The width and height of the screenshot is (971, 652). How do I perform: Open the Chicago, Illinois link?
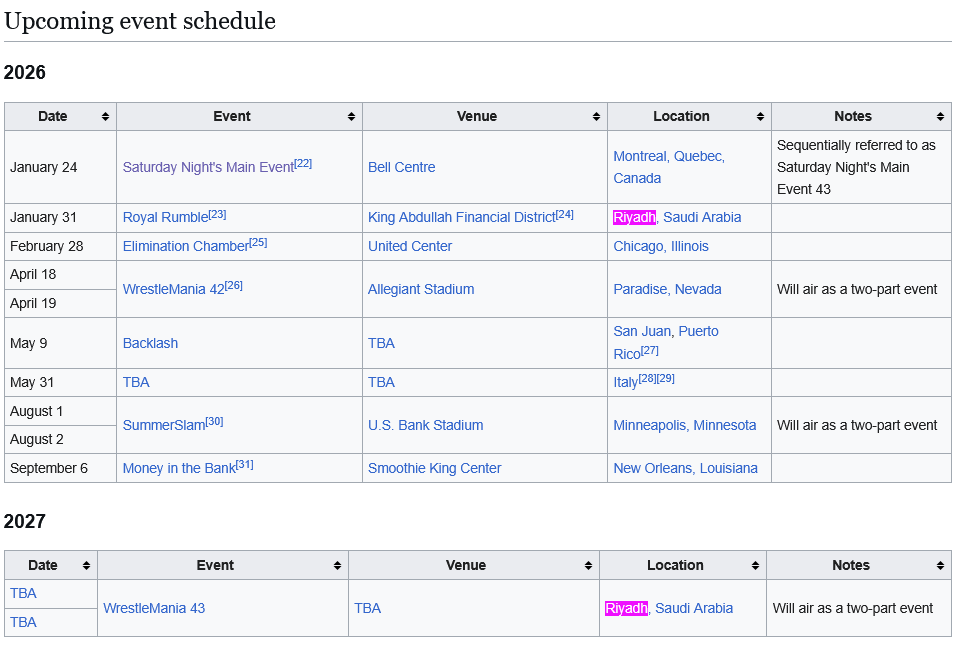tap(661, 246)
